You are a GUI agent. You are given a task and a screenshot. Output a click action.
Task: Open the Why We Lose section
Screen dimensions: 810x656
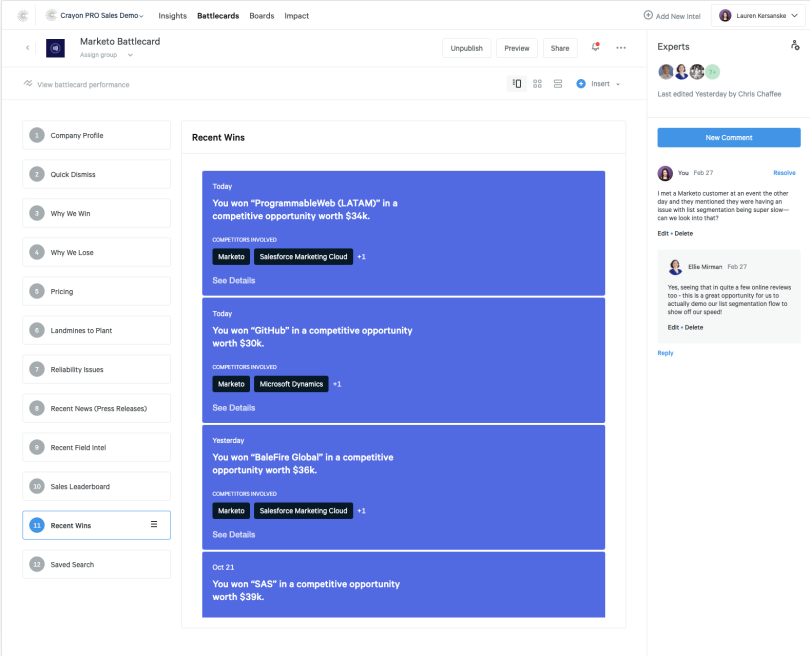click(x=97, y=253)
